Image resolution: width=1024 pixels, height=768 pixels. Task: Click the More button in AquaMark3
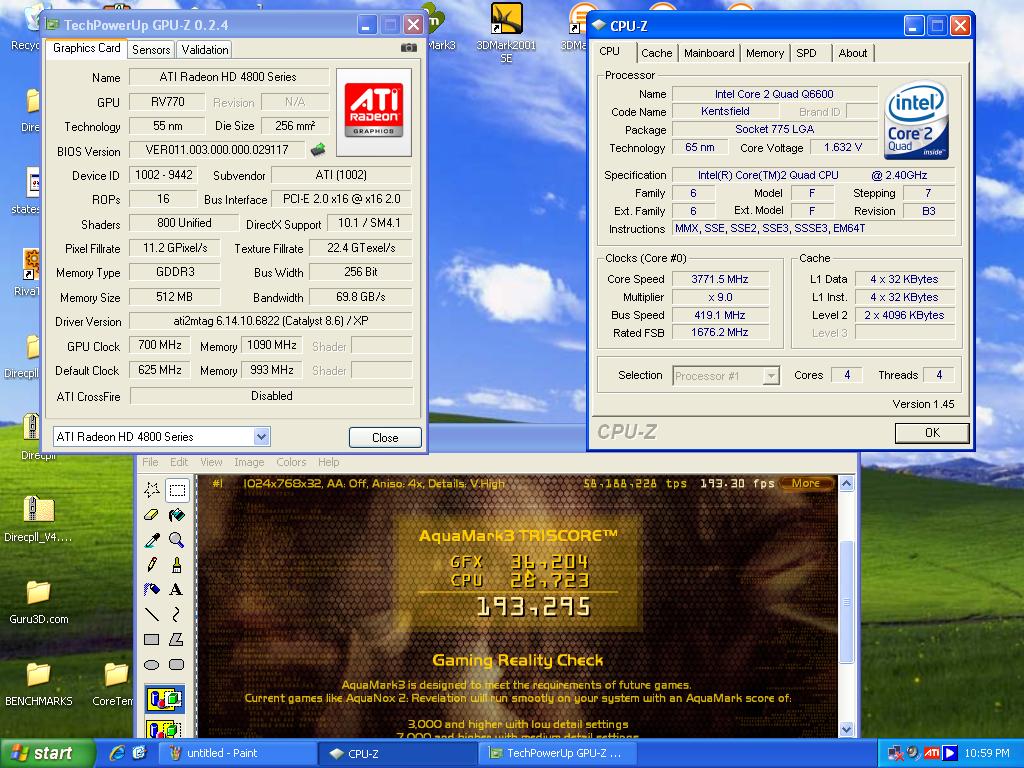coord(807,483)
